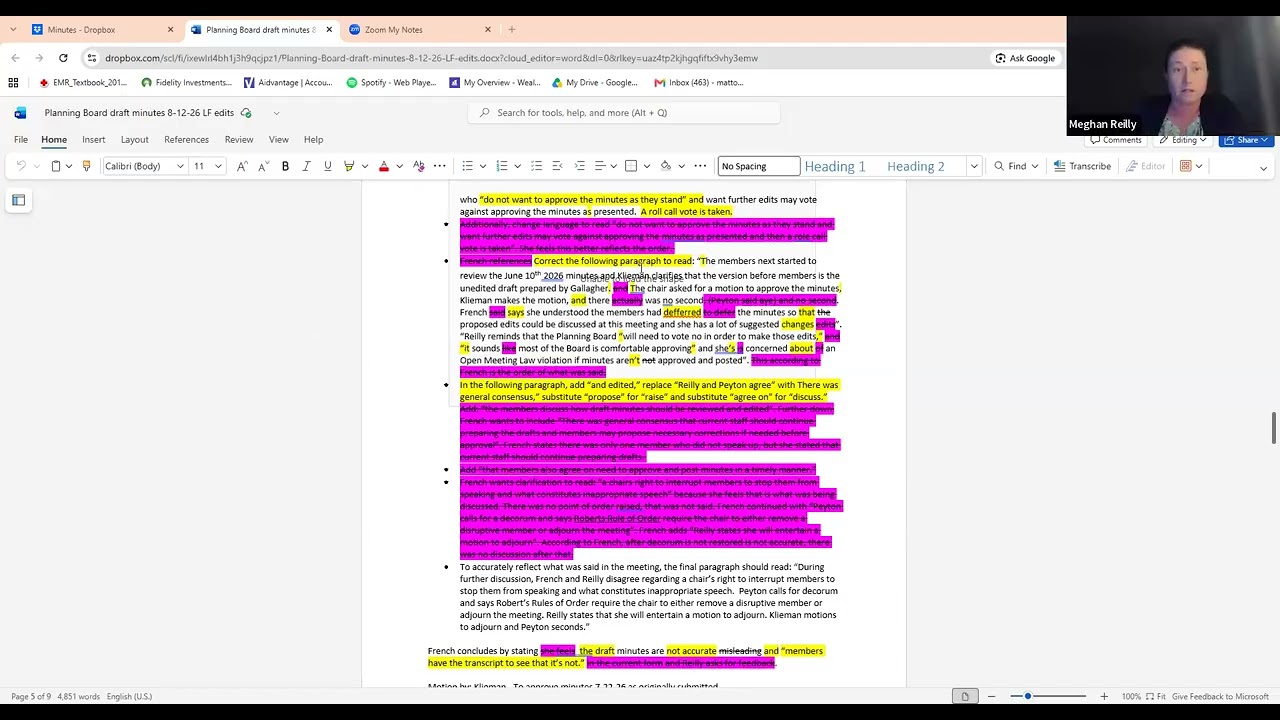Viewport: 1280px width, 720px height.
Task: Click the document vertical scrollbar thumb
Action: pyautogui.click(x=1273, y=427)
